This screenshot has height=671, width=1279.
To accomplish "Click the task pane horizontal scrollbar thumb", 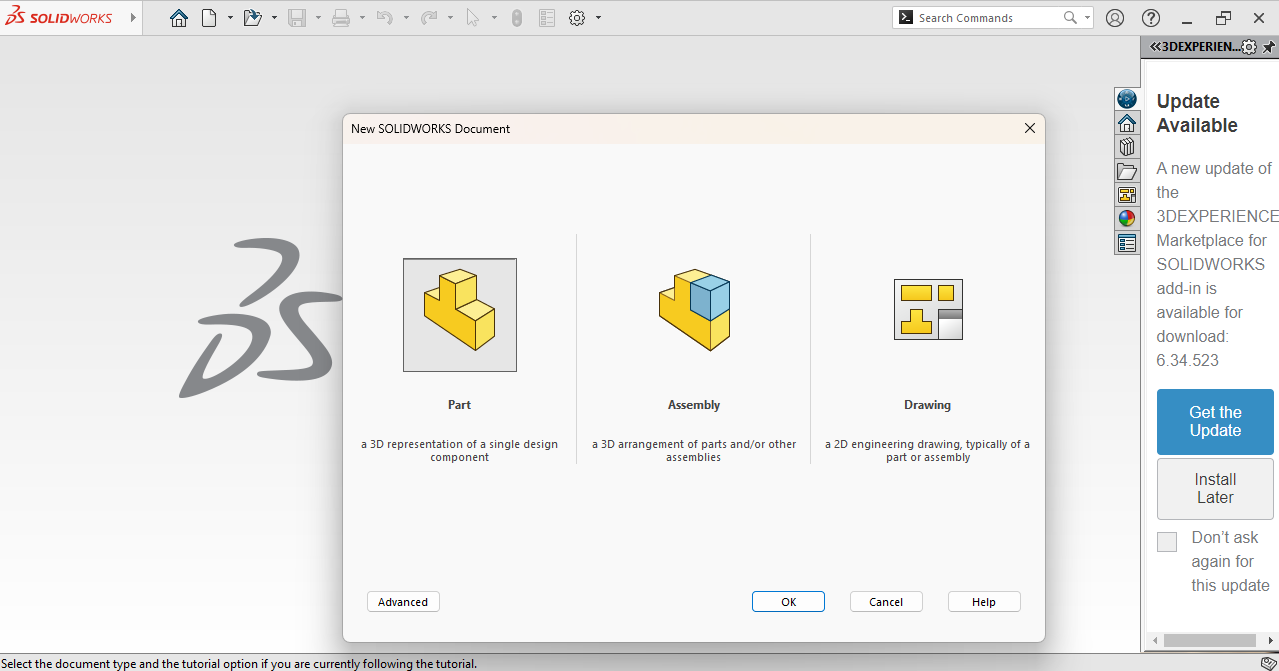I will (x=1210, y=640).
